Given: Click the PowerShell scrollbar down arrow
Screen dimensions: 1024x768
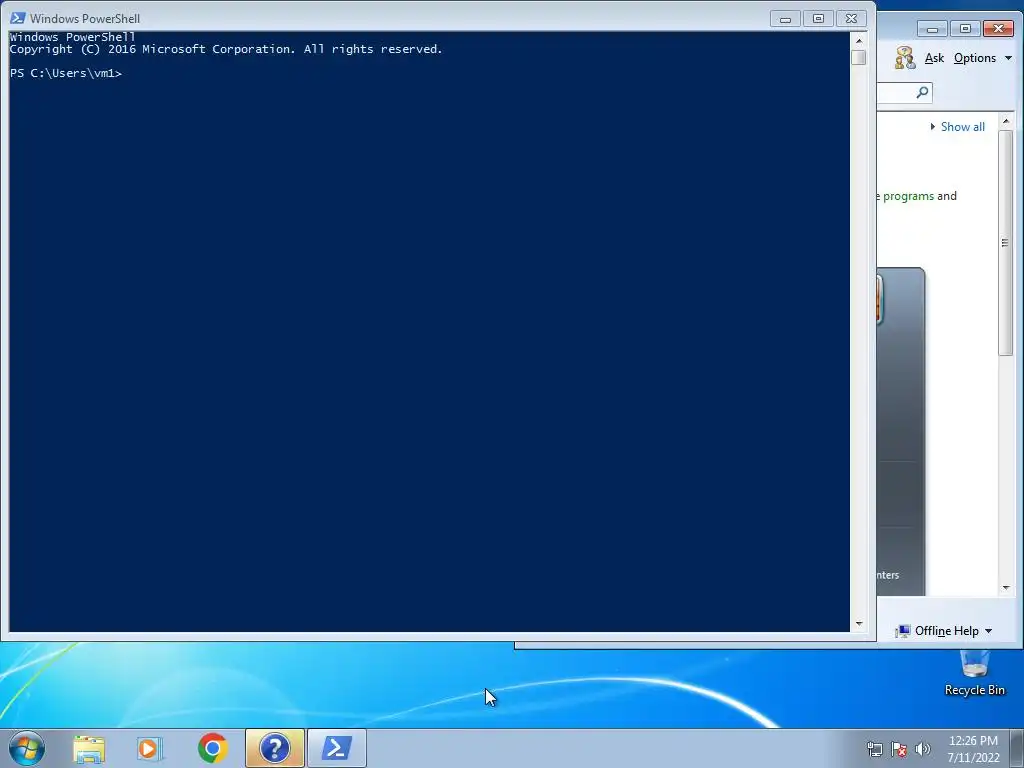Looking at the screenshot, I should click(859, 624).
